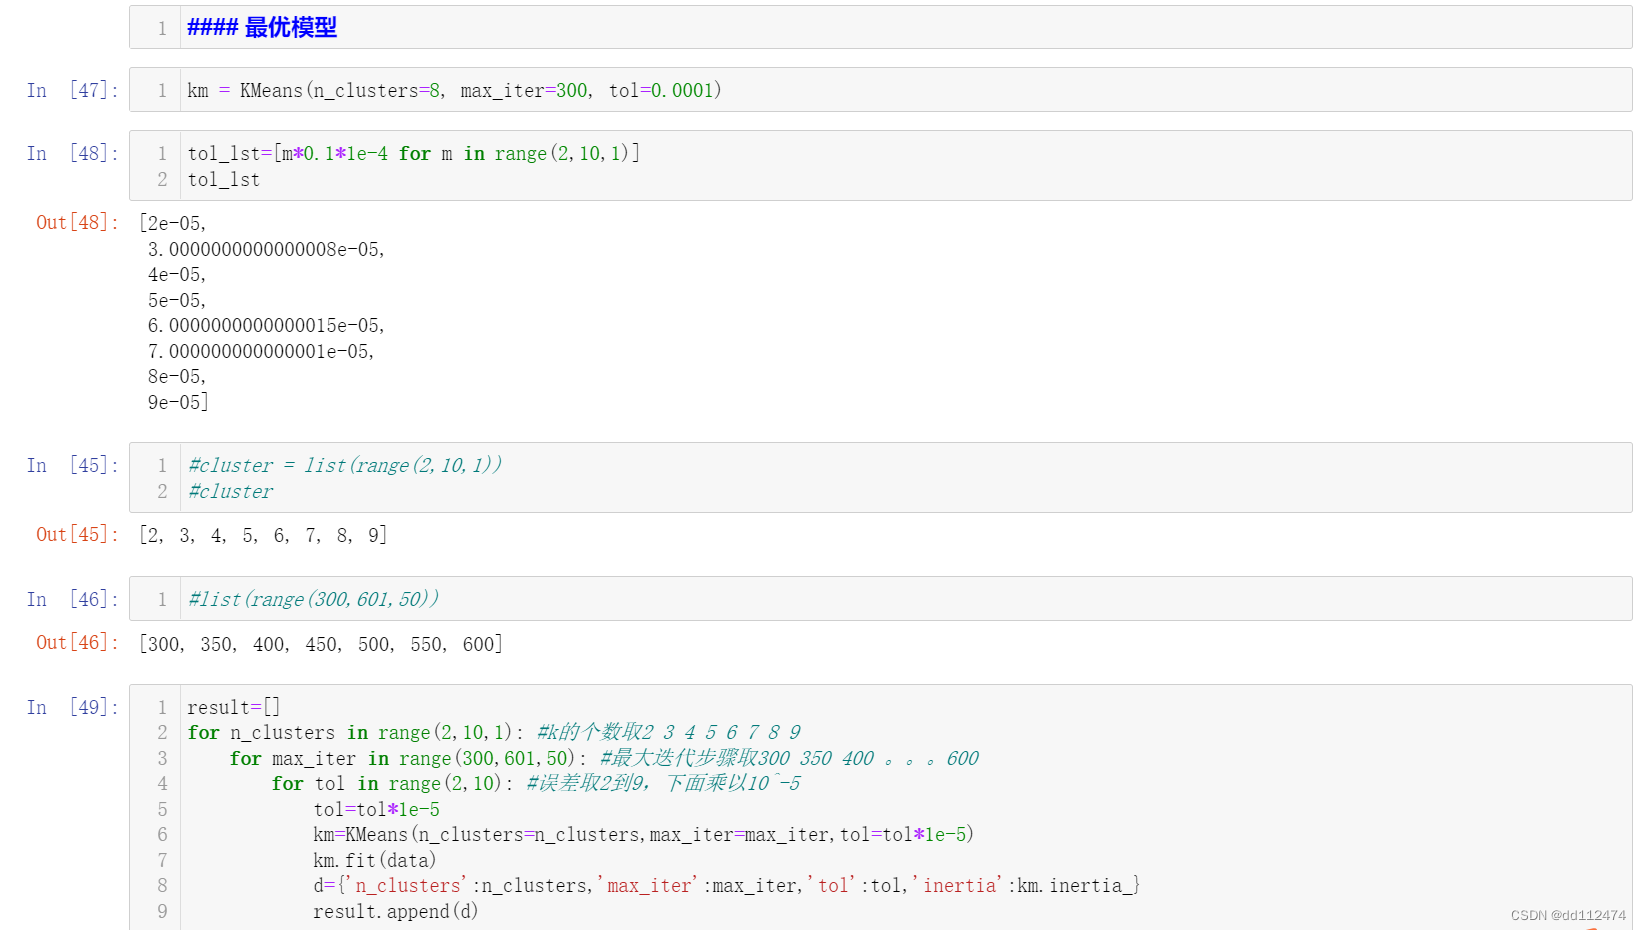The height and width of the screenshot is (930, 1641).
Task: Click output list [2, 3, 4, 5, 6, 7, 8, 9]
Action: coord(263,535)
